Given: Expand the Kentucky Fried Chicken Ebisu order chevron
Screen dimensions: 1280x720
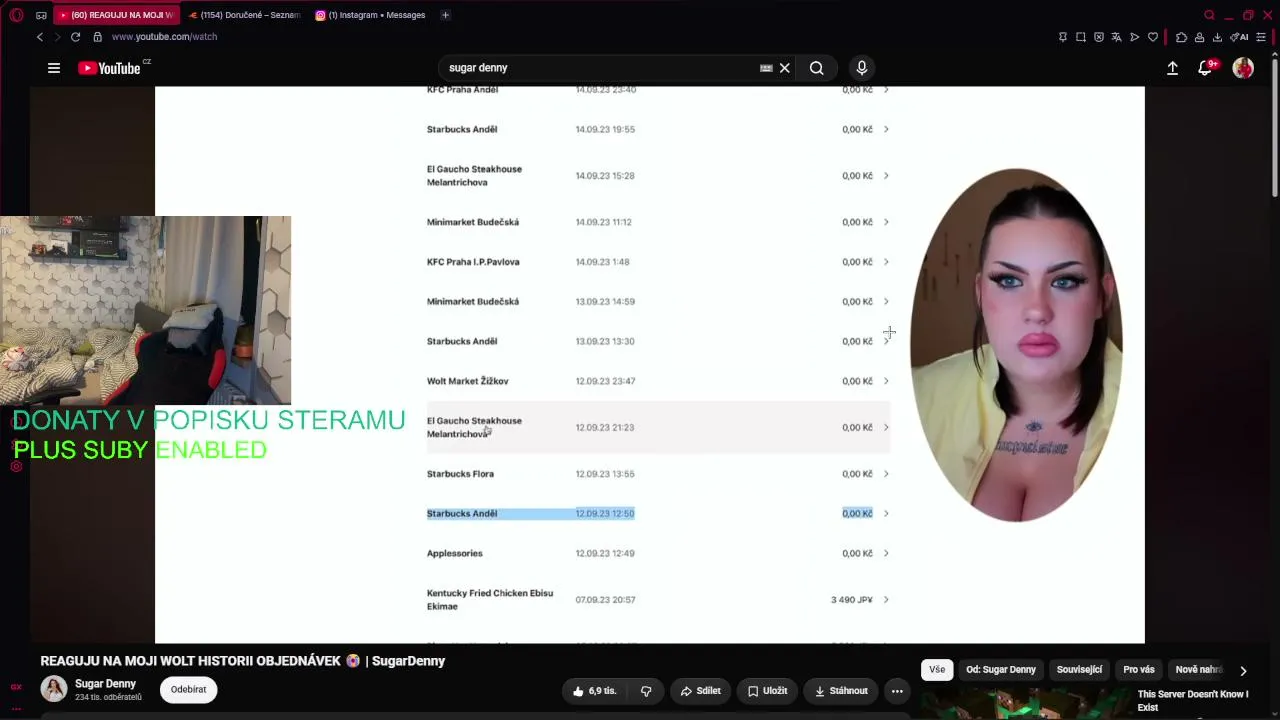Looking at the screenshot, I should (x=886, y=600).
